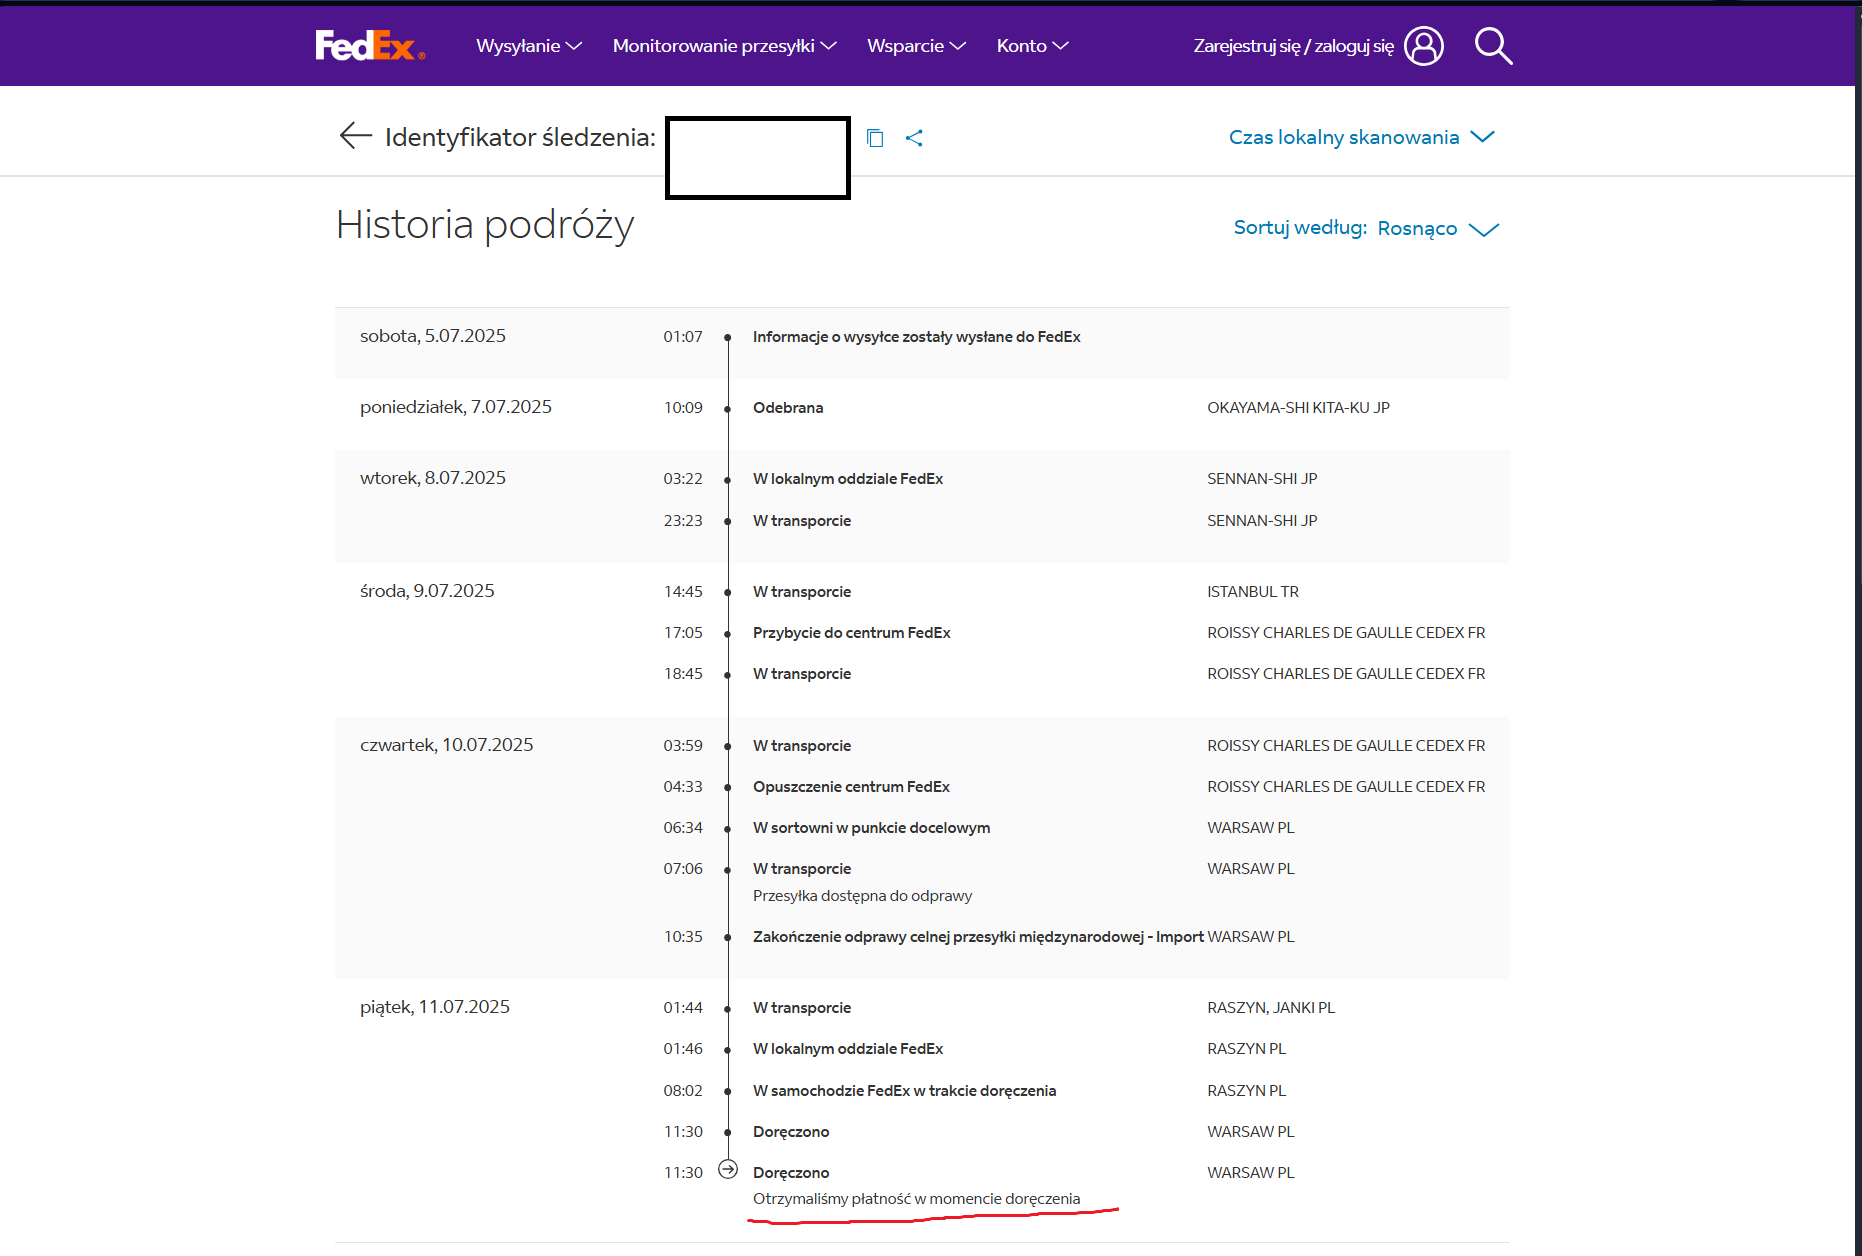Open the search magnifier icon
The height and width of the screenshot is (1256, 1862).
click(x=1493, y=46)
